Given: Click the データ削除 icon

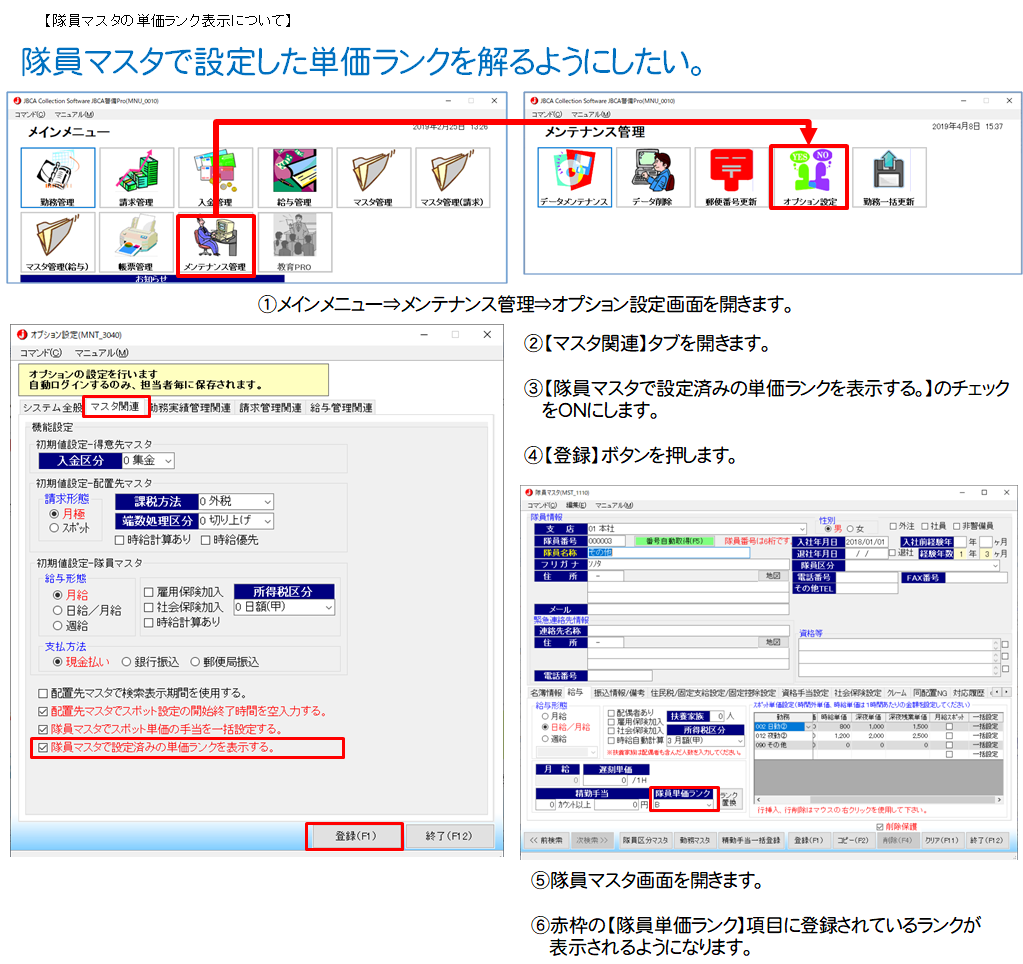Looking at the screenshot, I should point(652,177).
